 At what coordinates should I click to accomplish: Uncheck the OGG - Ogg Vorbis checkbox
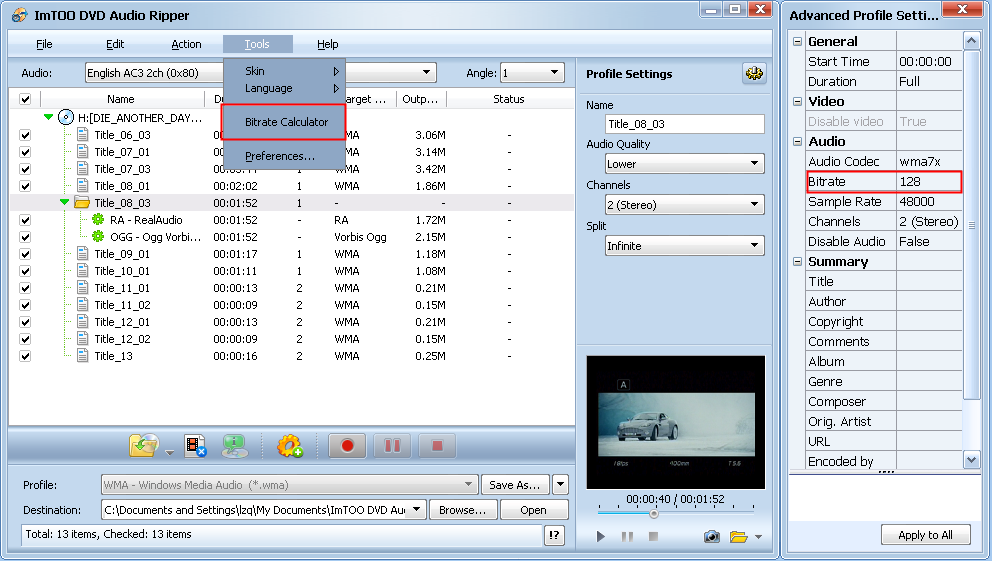point(25,237)
